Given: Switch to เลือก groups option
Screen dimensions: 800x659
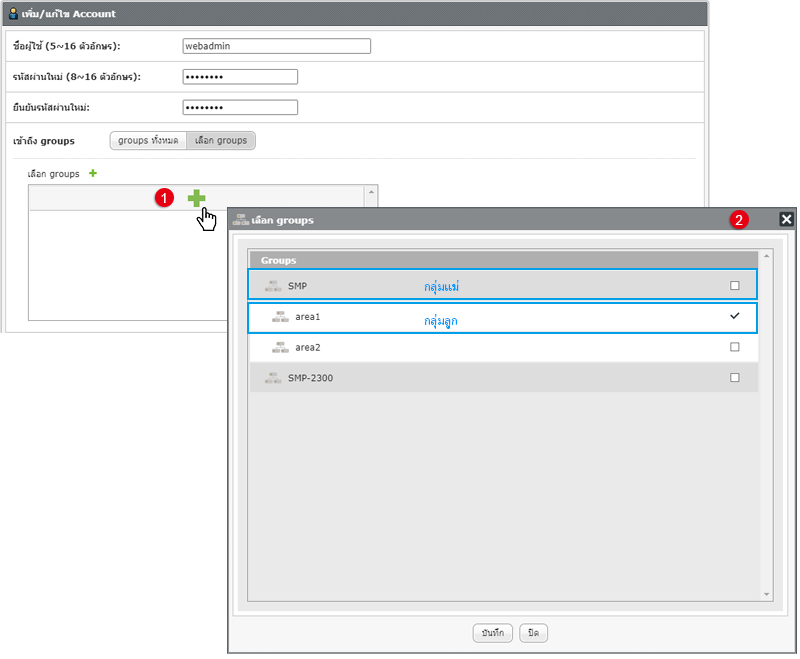Looking at the screenshot, I should (221, 140).
